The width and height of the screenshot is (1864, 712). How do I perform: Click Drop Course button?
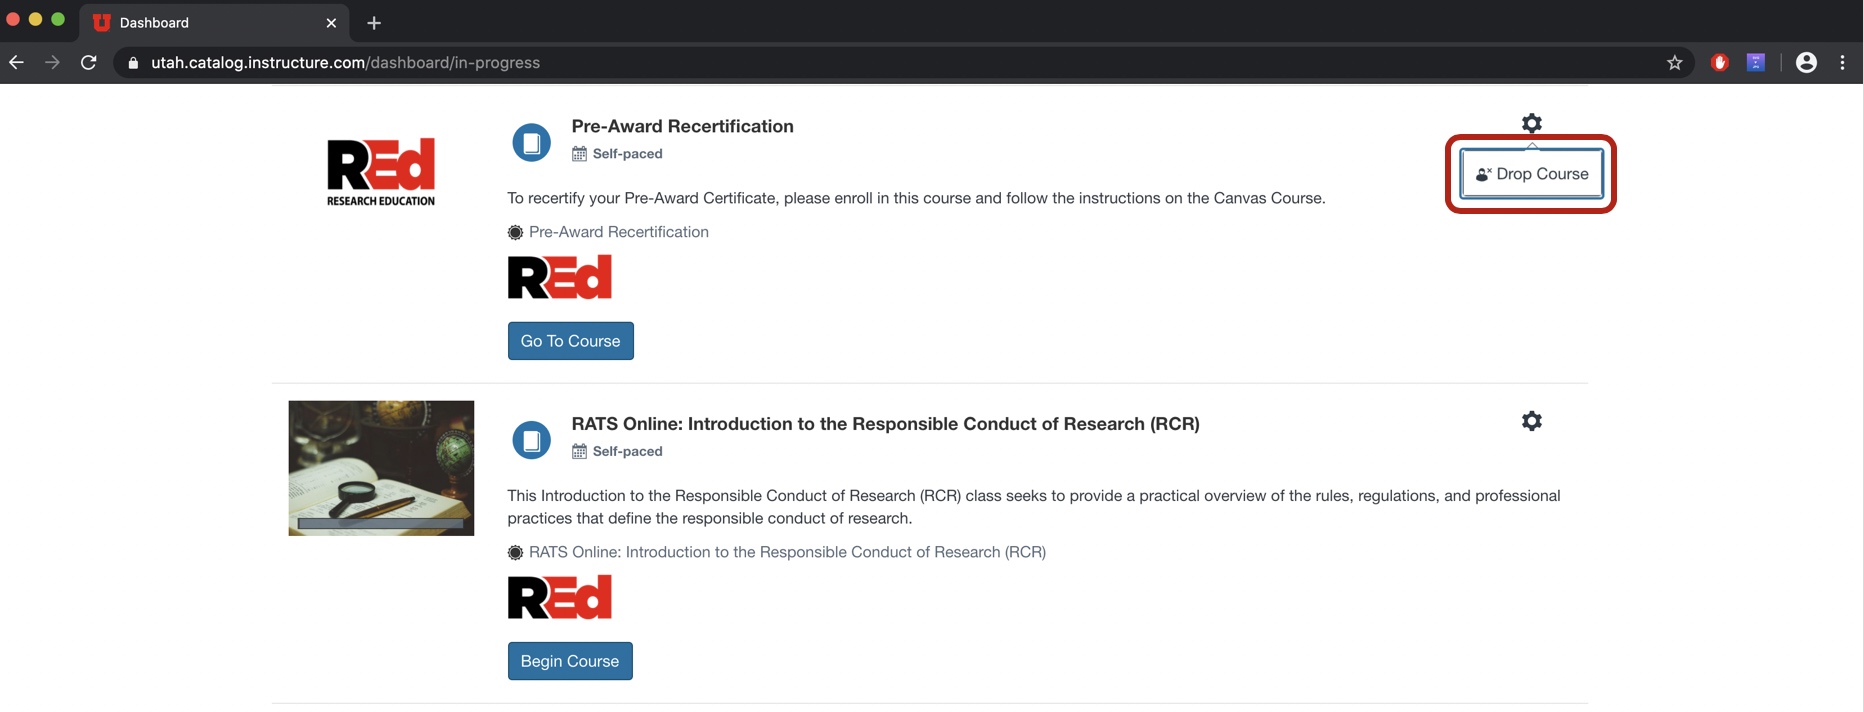(1531, 174)
